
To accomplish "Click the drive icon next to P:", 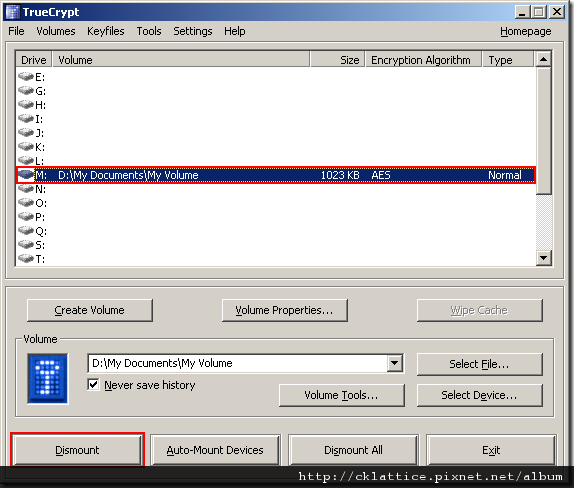I will point(26,217).
